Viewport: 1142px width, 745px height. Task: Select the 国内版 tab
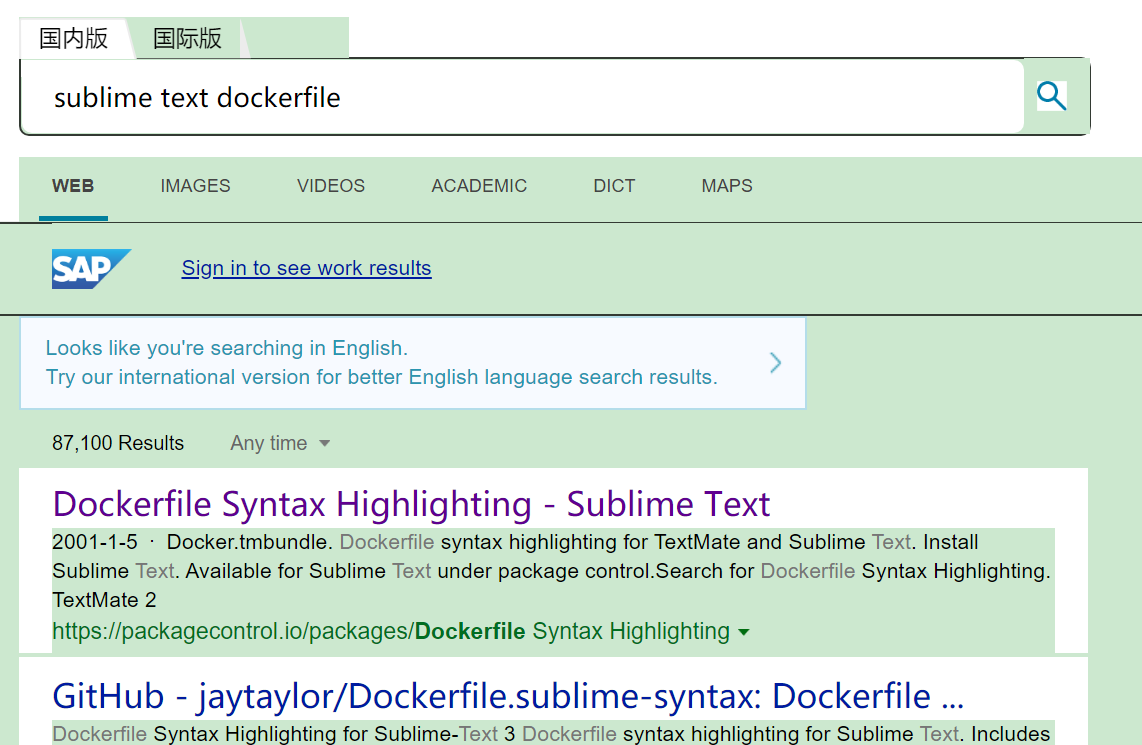click(75, 38)
